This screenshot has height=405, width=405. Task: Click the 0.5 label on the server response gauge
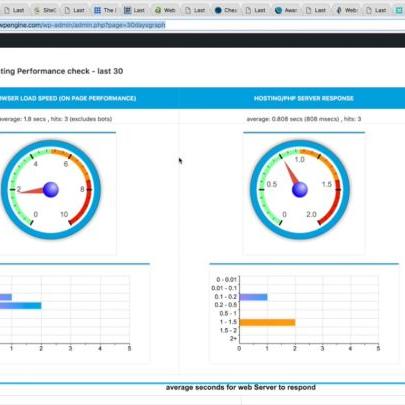pyautogui.click(x=272, y=184)
